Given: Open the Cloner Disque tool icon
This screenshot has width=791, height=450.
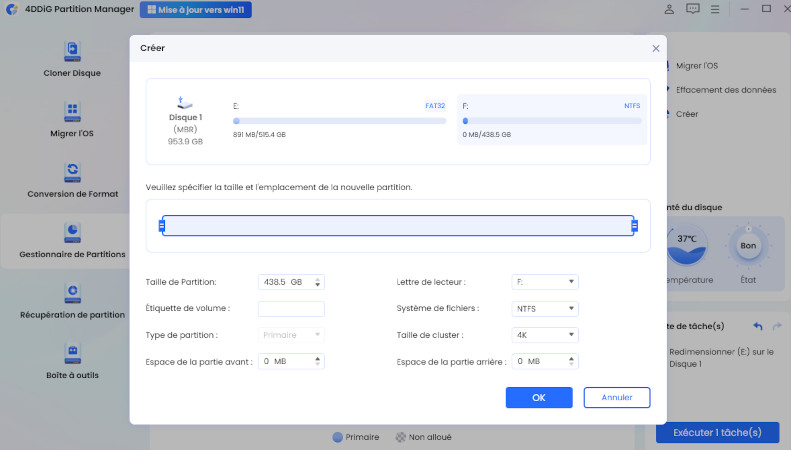Looking at the screenshot, I should [72, 51].
